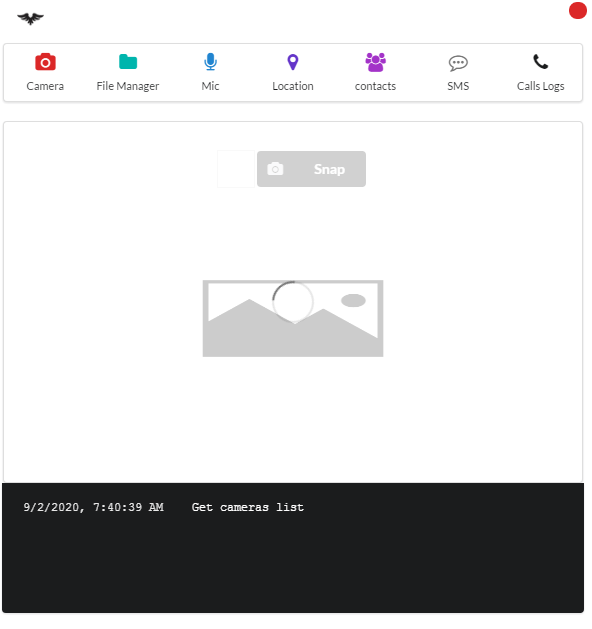Click the blue Mic microphone icon

(x=210, y=62)
